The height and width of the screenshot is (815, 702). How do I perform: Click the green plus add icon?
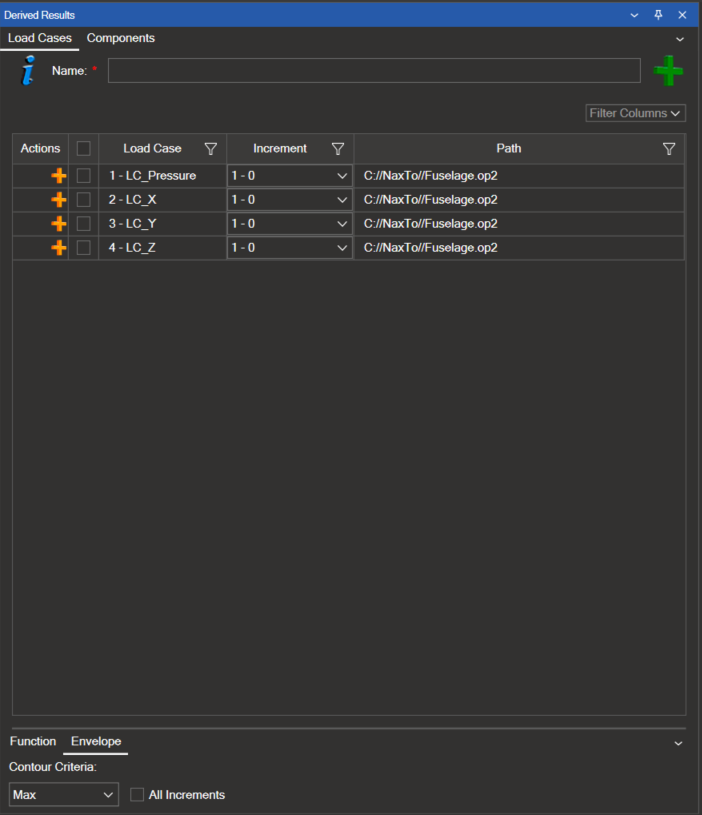[x=668, y=71]
